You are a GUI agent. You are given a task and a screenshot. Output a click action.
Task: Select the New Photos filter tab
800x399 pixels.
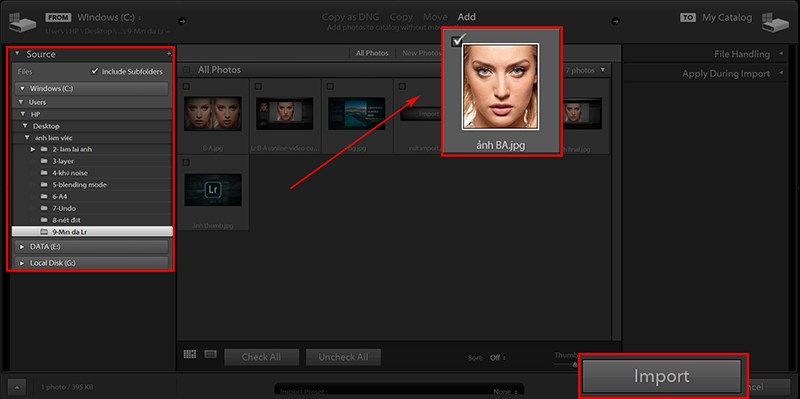pyautogui.click(x=421, y=53)
